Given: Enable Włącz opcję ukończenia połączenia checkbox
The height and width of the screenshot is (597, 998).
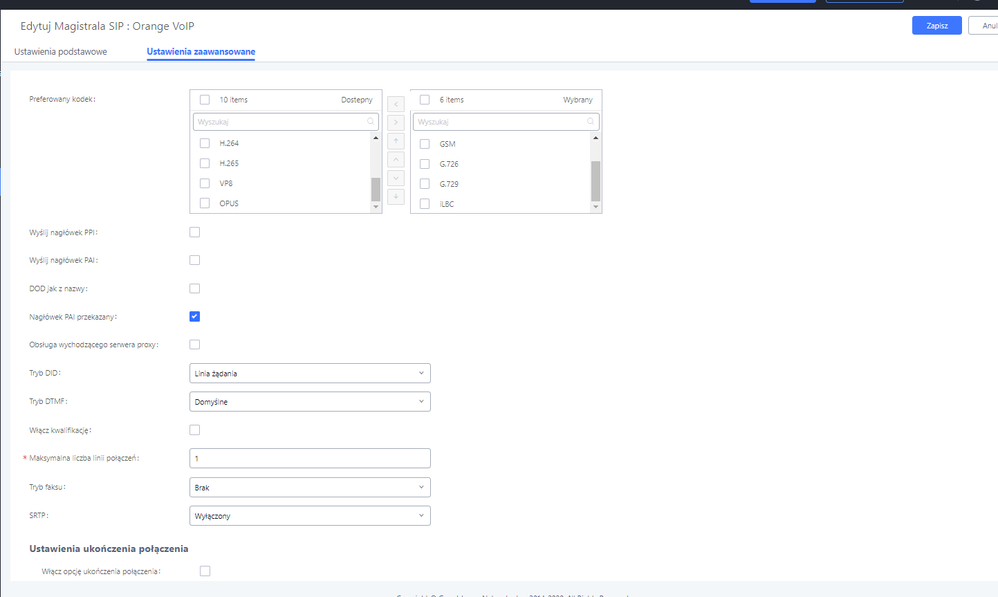Looking at the screenshot, I should click(x=205, y=571).
